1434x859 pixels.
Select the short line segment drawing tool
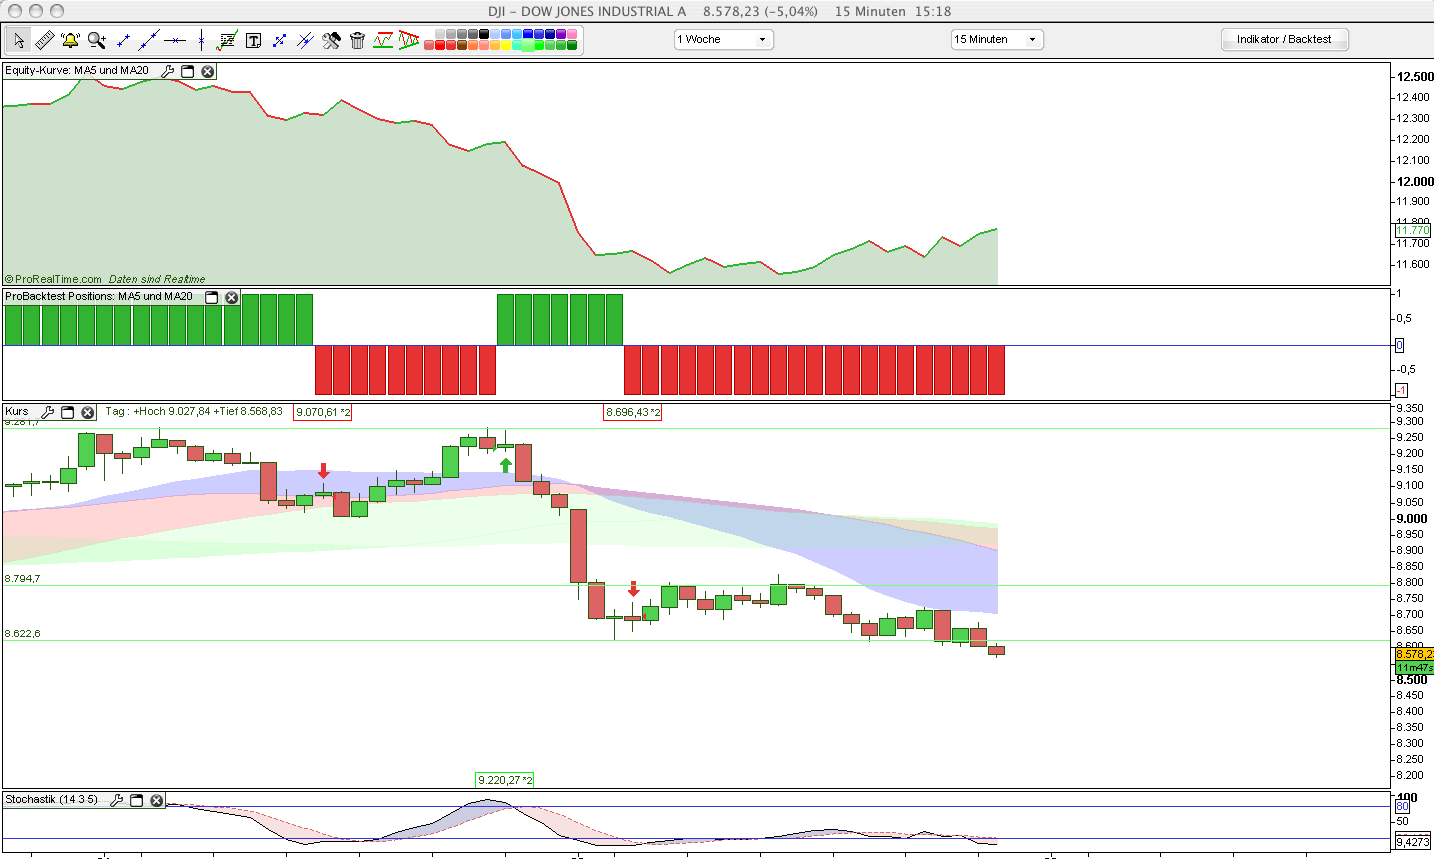tap(123, 40)
